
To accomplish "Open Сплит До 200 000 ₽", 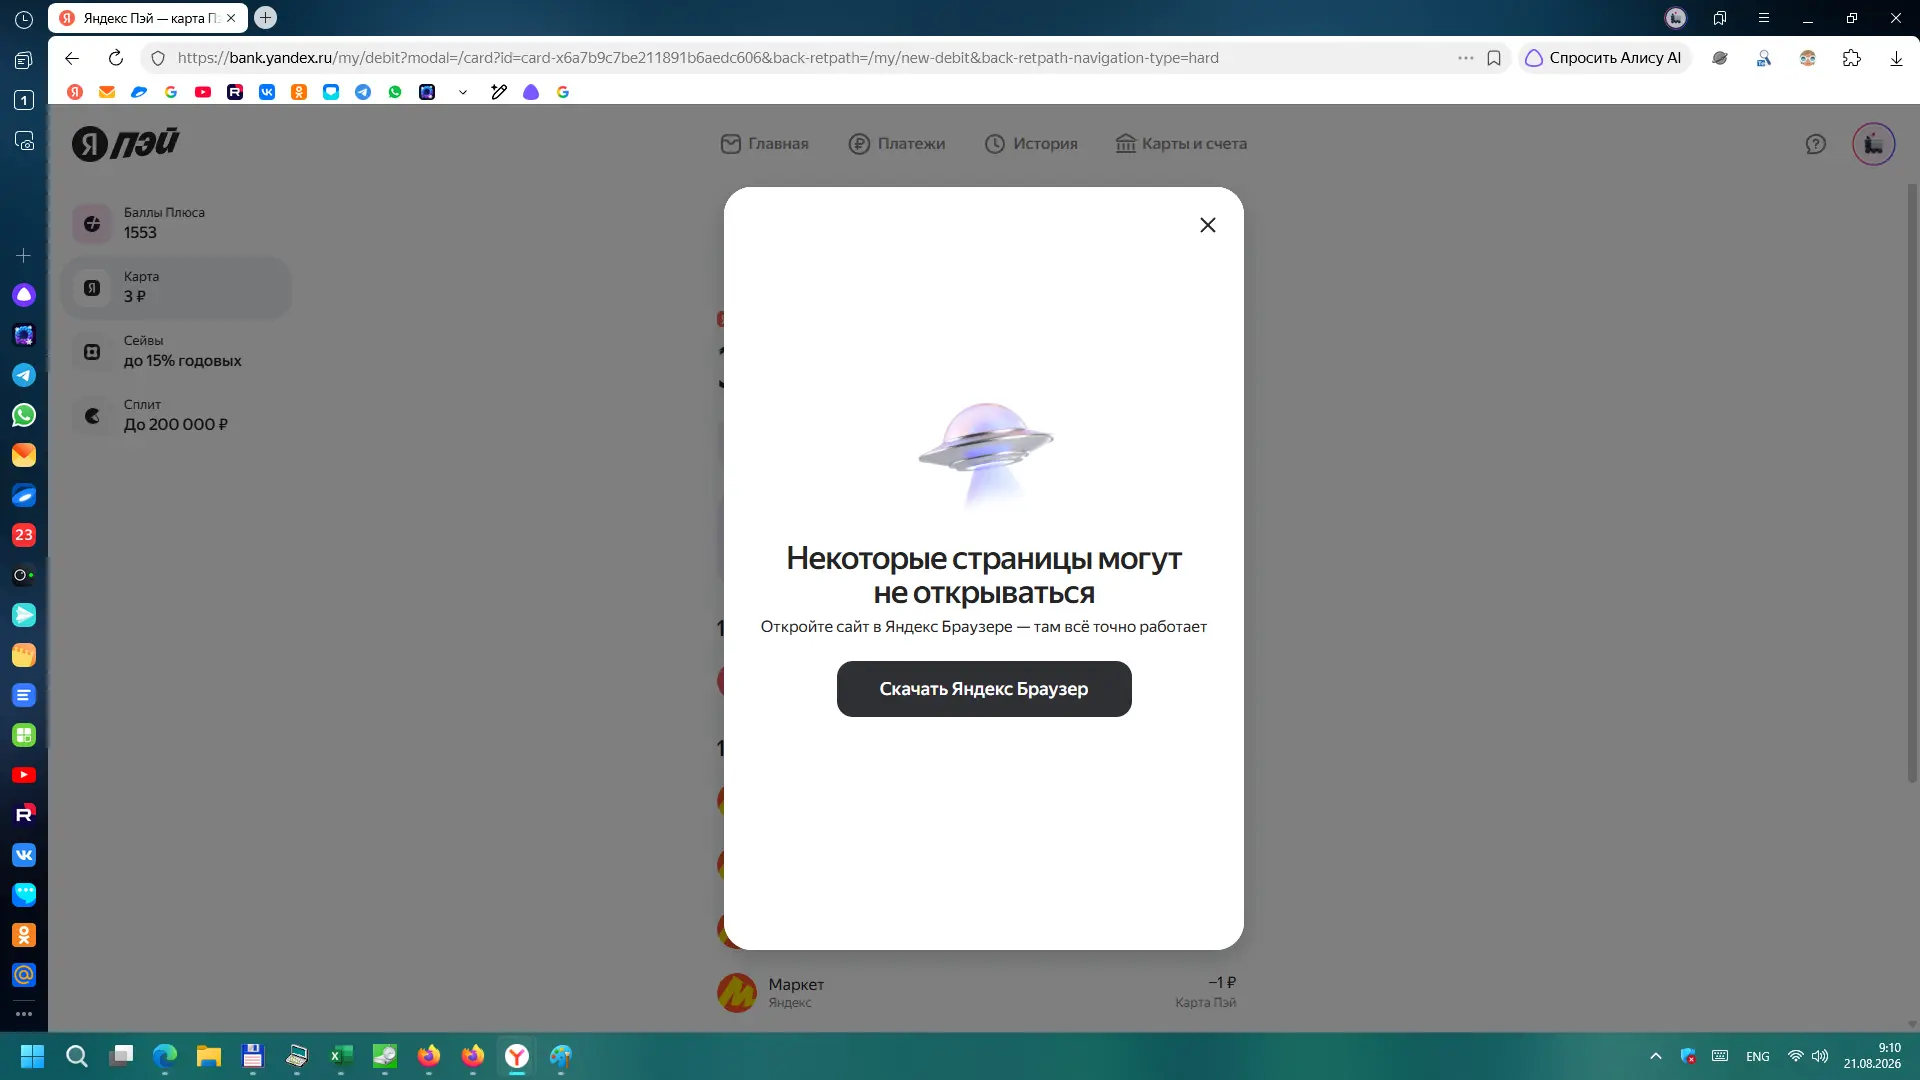I will pos(176,415).
